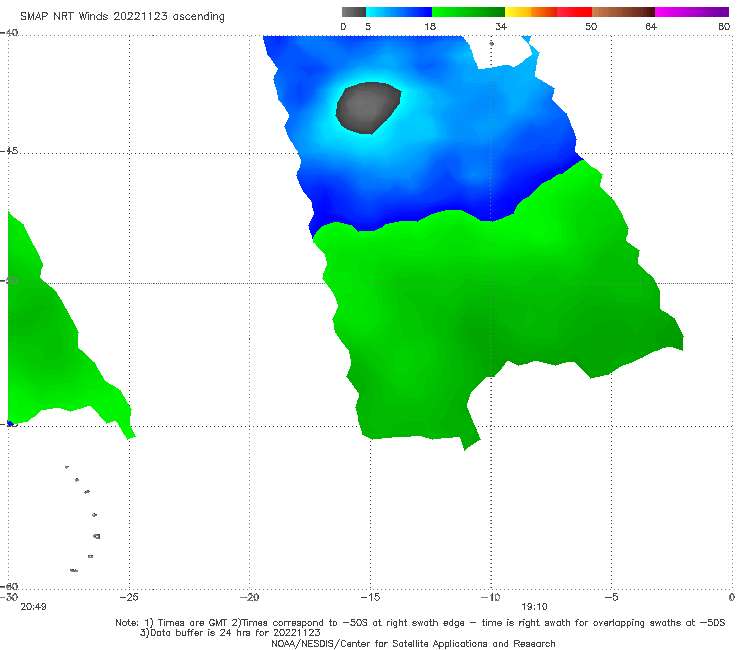Click the longitude label '-20'
Viewport: 740px width, 650px height.
point(249,597)
